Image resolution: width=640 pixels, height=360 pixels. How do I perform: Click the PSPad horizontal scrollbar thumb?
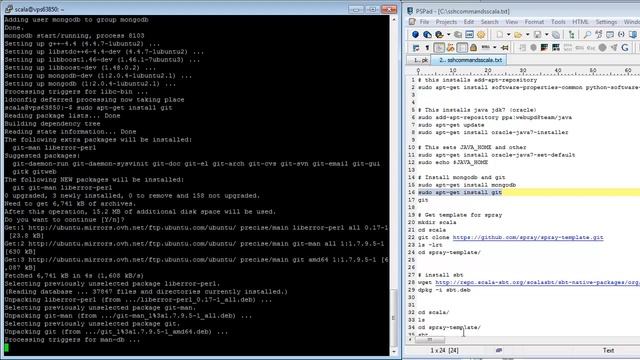[429, 340]
